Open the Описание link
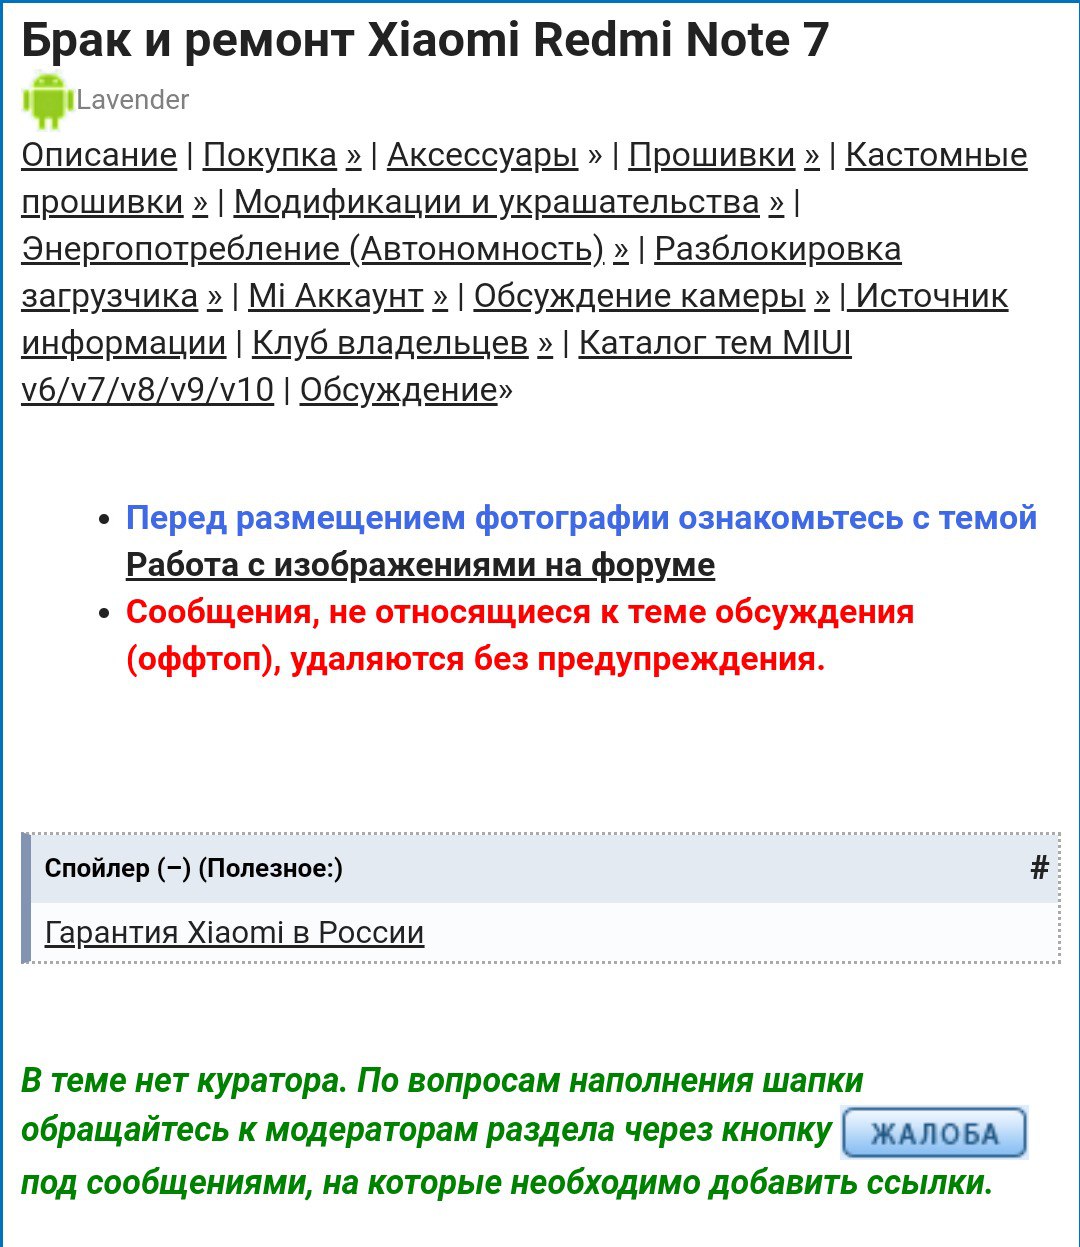This screenshot has height=1247, width=1080. (x=99, y=156)
